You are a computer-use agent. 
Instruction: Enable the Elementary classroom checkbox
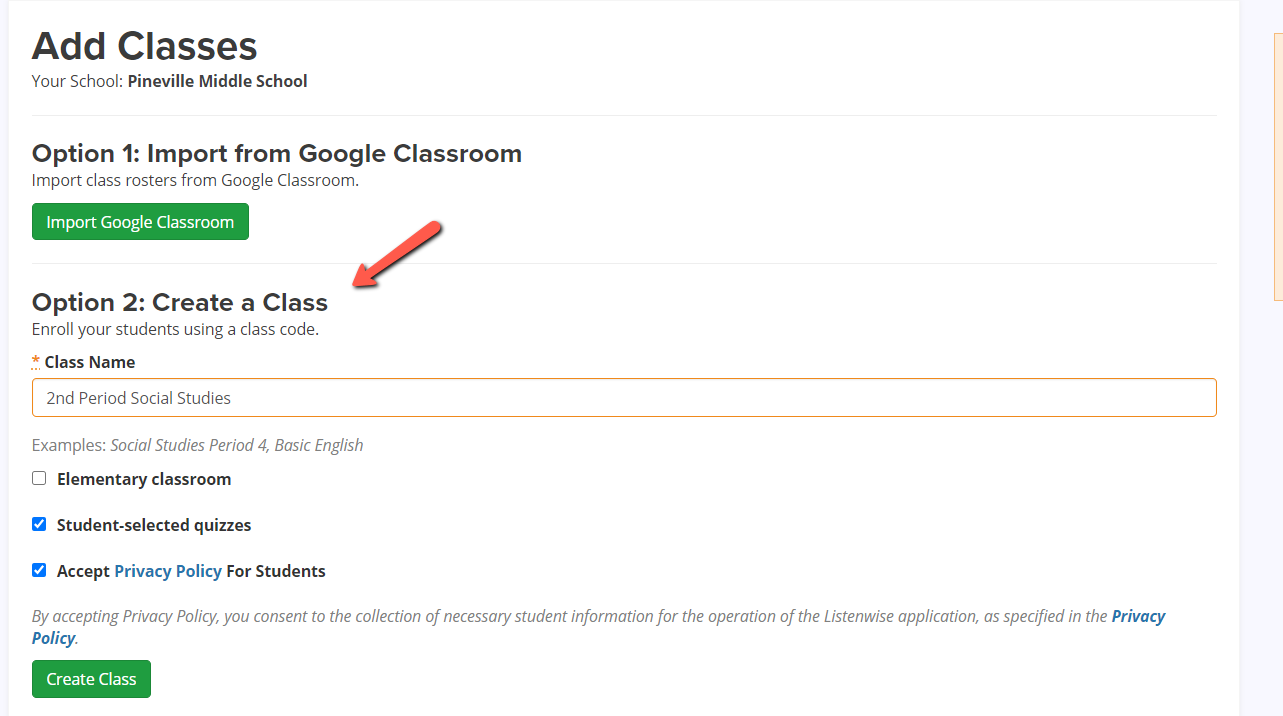(39, 478)
